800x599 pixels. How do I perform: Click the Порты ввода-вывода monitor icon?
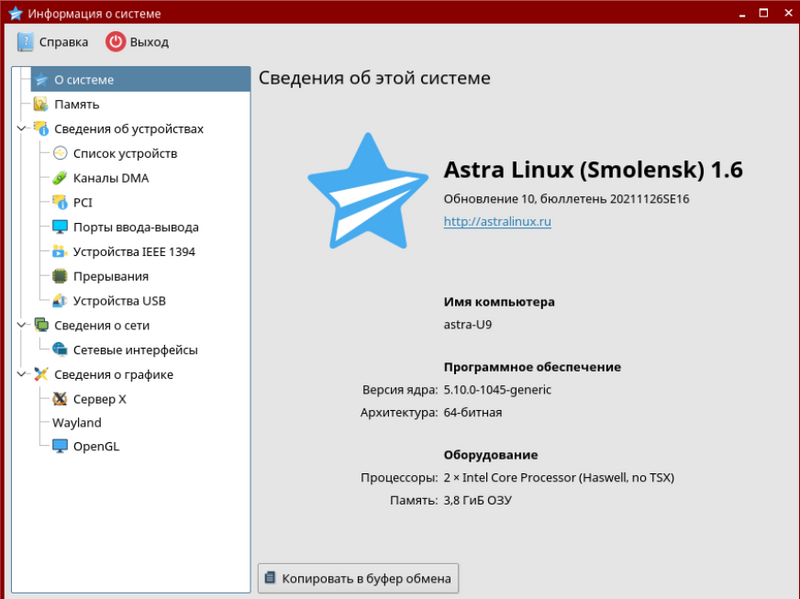60,227
